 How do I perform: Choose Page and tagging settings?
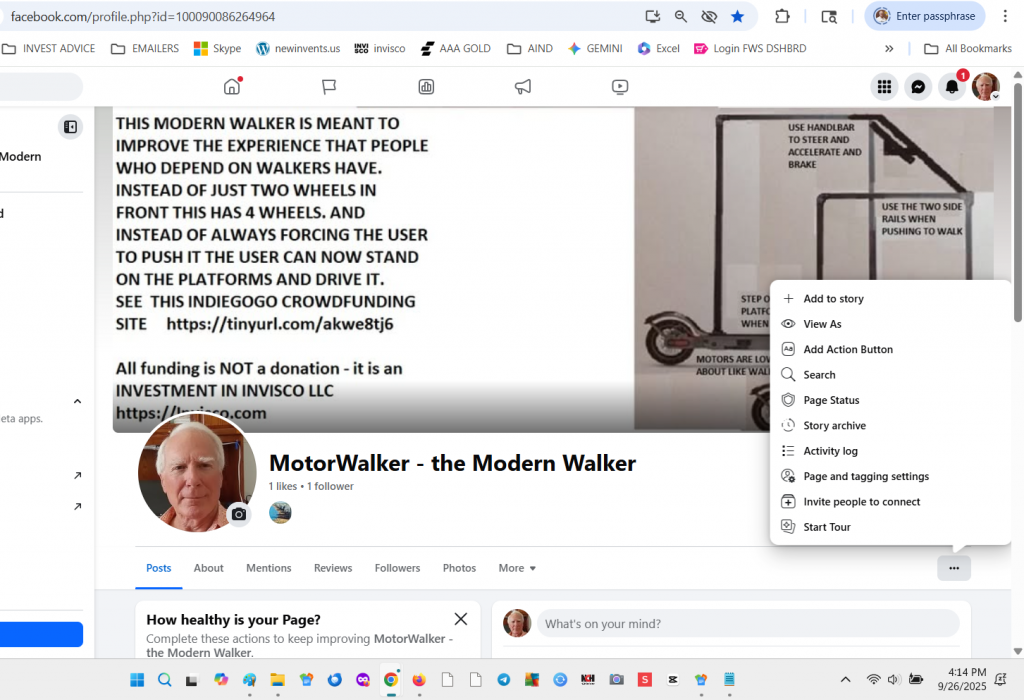[x=865, y=477]
